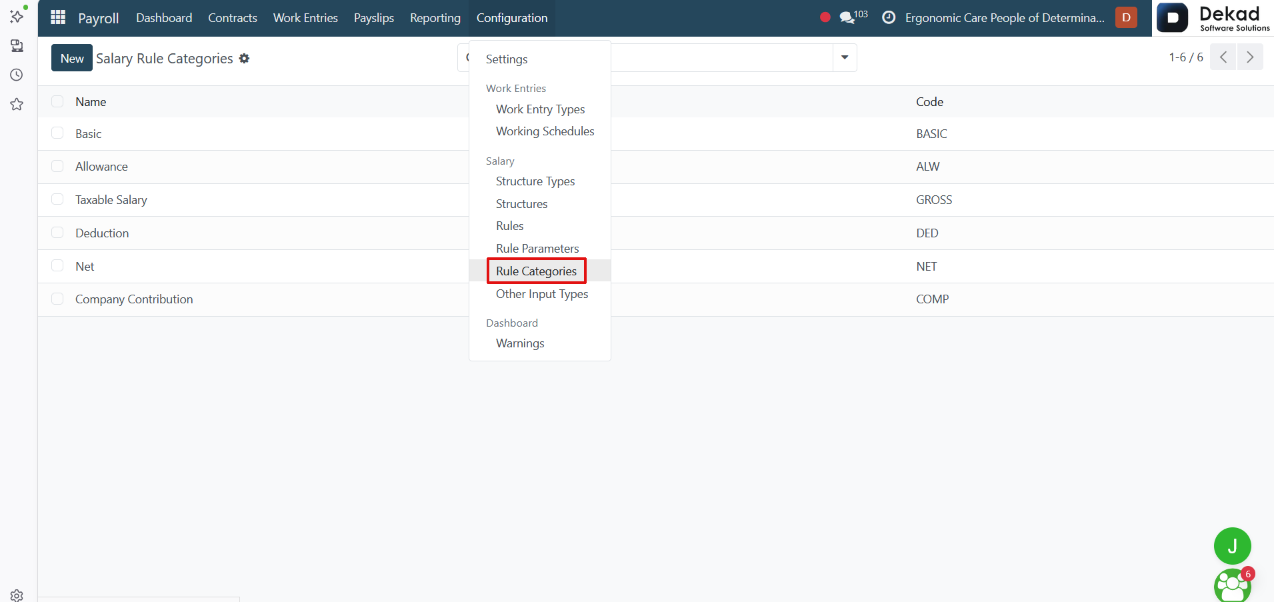
Task: Click the ALW code cell
Action: (928, 167)
